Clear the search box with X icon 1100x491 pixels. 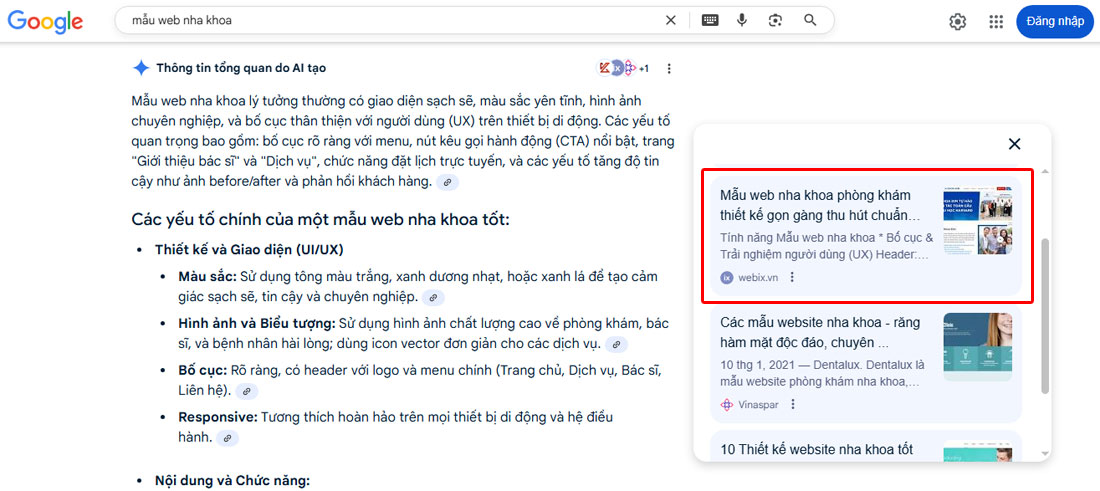pos(671,20)
